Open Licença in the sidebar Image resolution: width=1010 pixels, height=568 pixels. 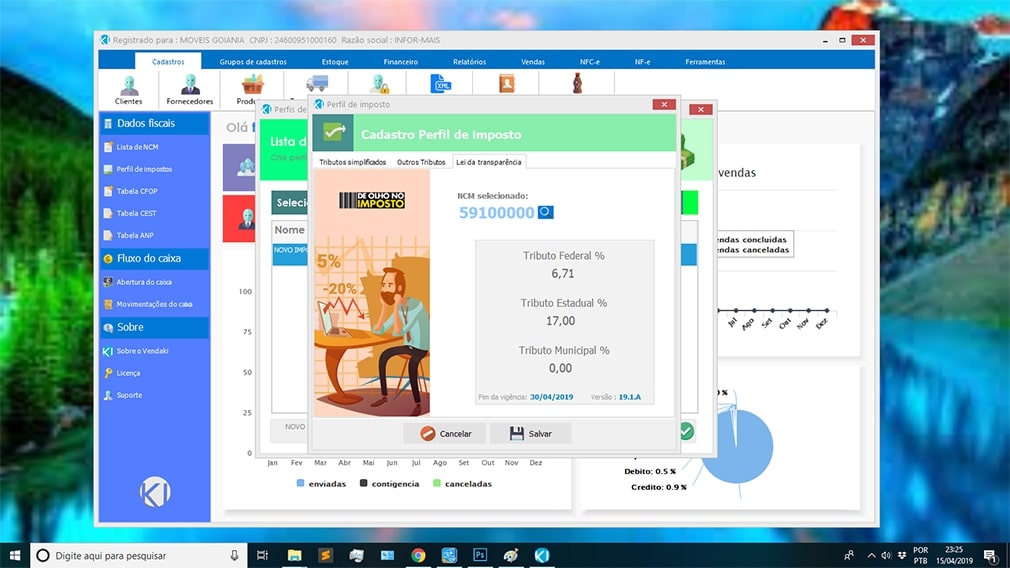tap(128, 373)
